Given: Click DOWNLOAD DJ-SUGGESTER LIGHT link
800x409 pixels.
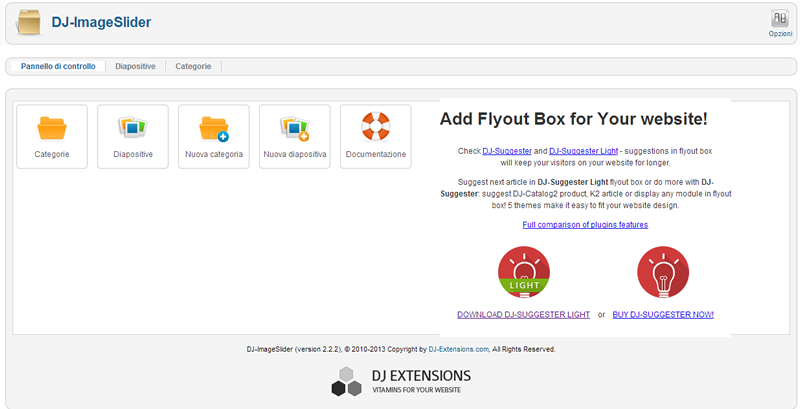Looking at the screenshot, I should coord(523,315).
